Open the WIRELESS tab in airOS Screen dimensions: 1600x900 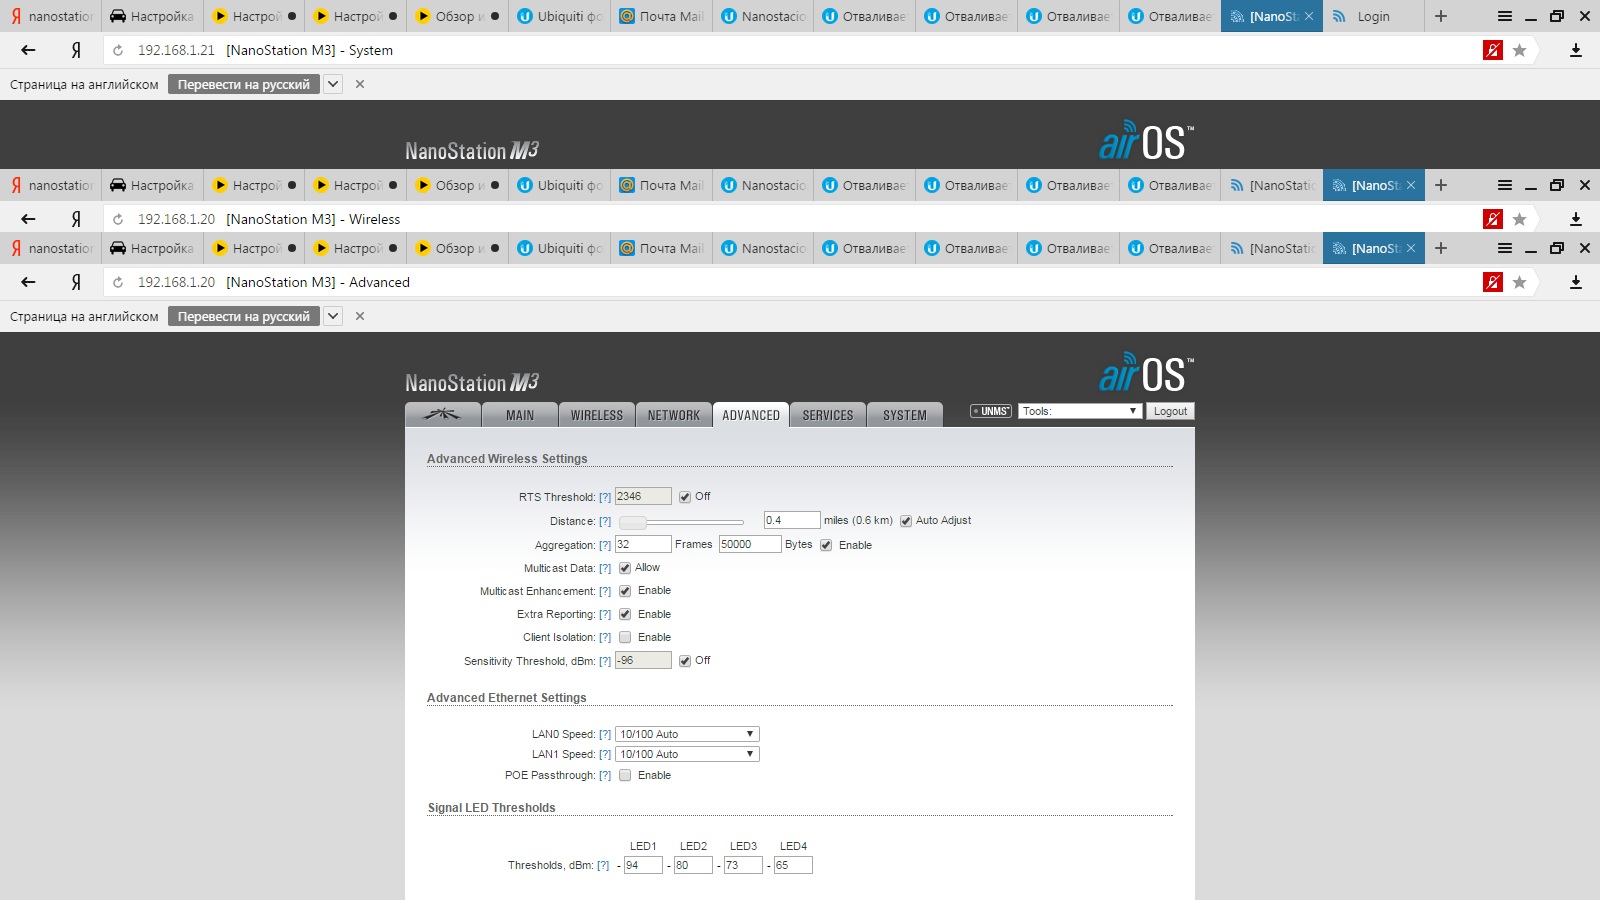(x=597, y=415)
